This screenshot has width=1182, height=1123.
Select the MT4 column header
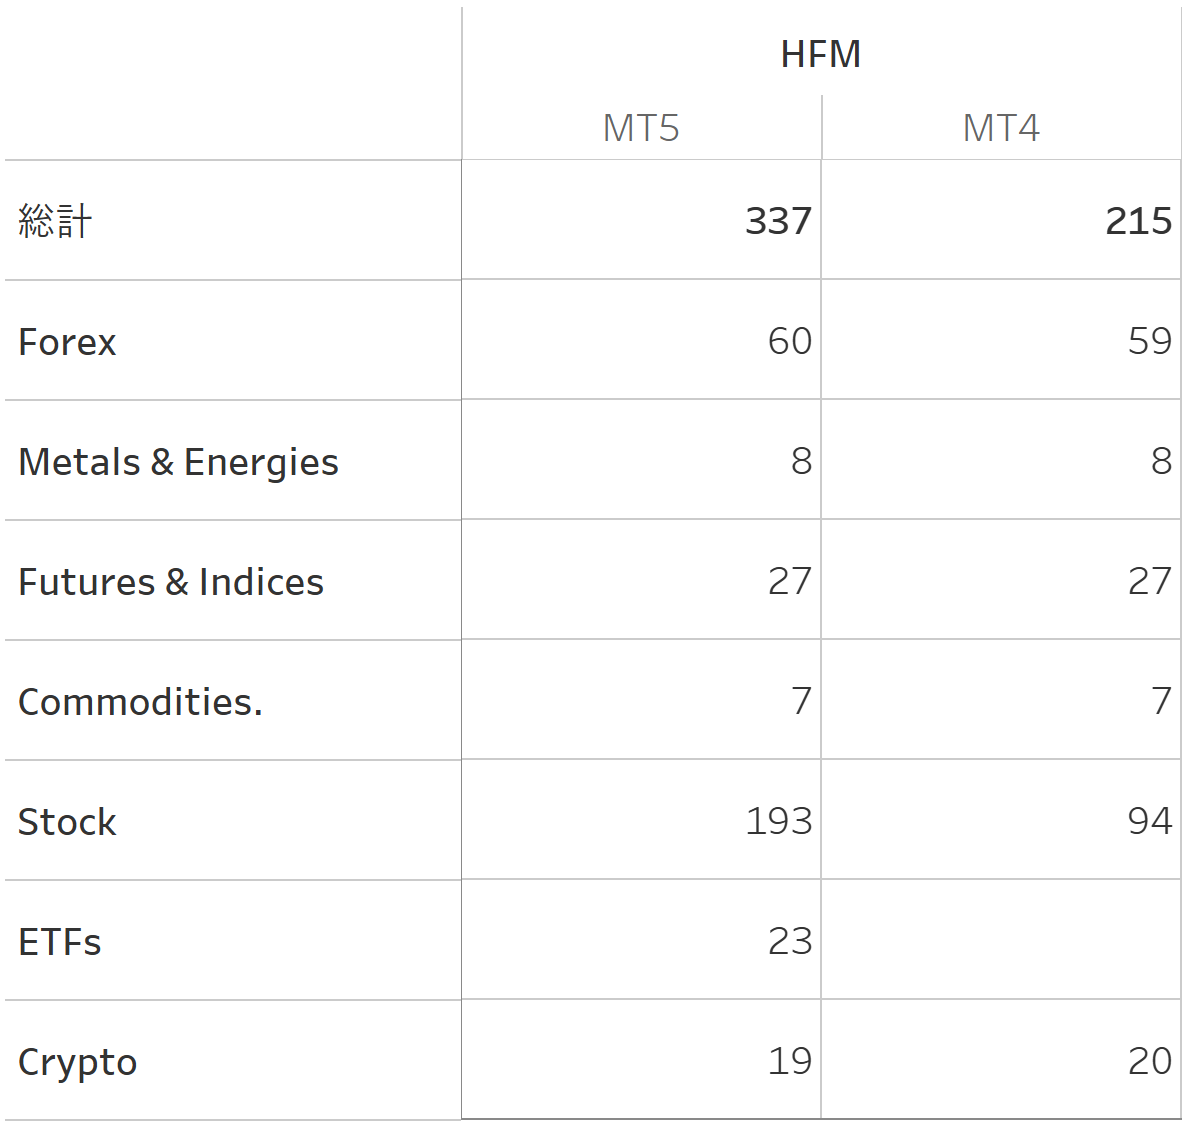1001,128
